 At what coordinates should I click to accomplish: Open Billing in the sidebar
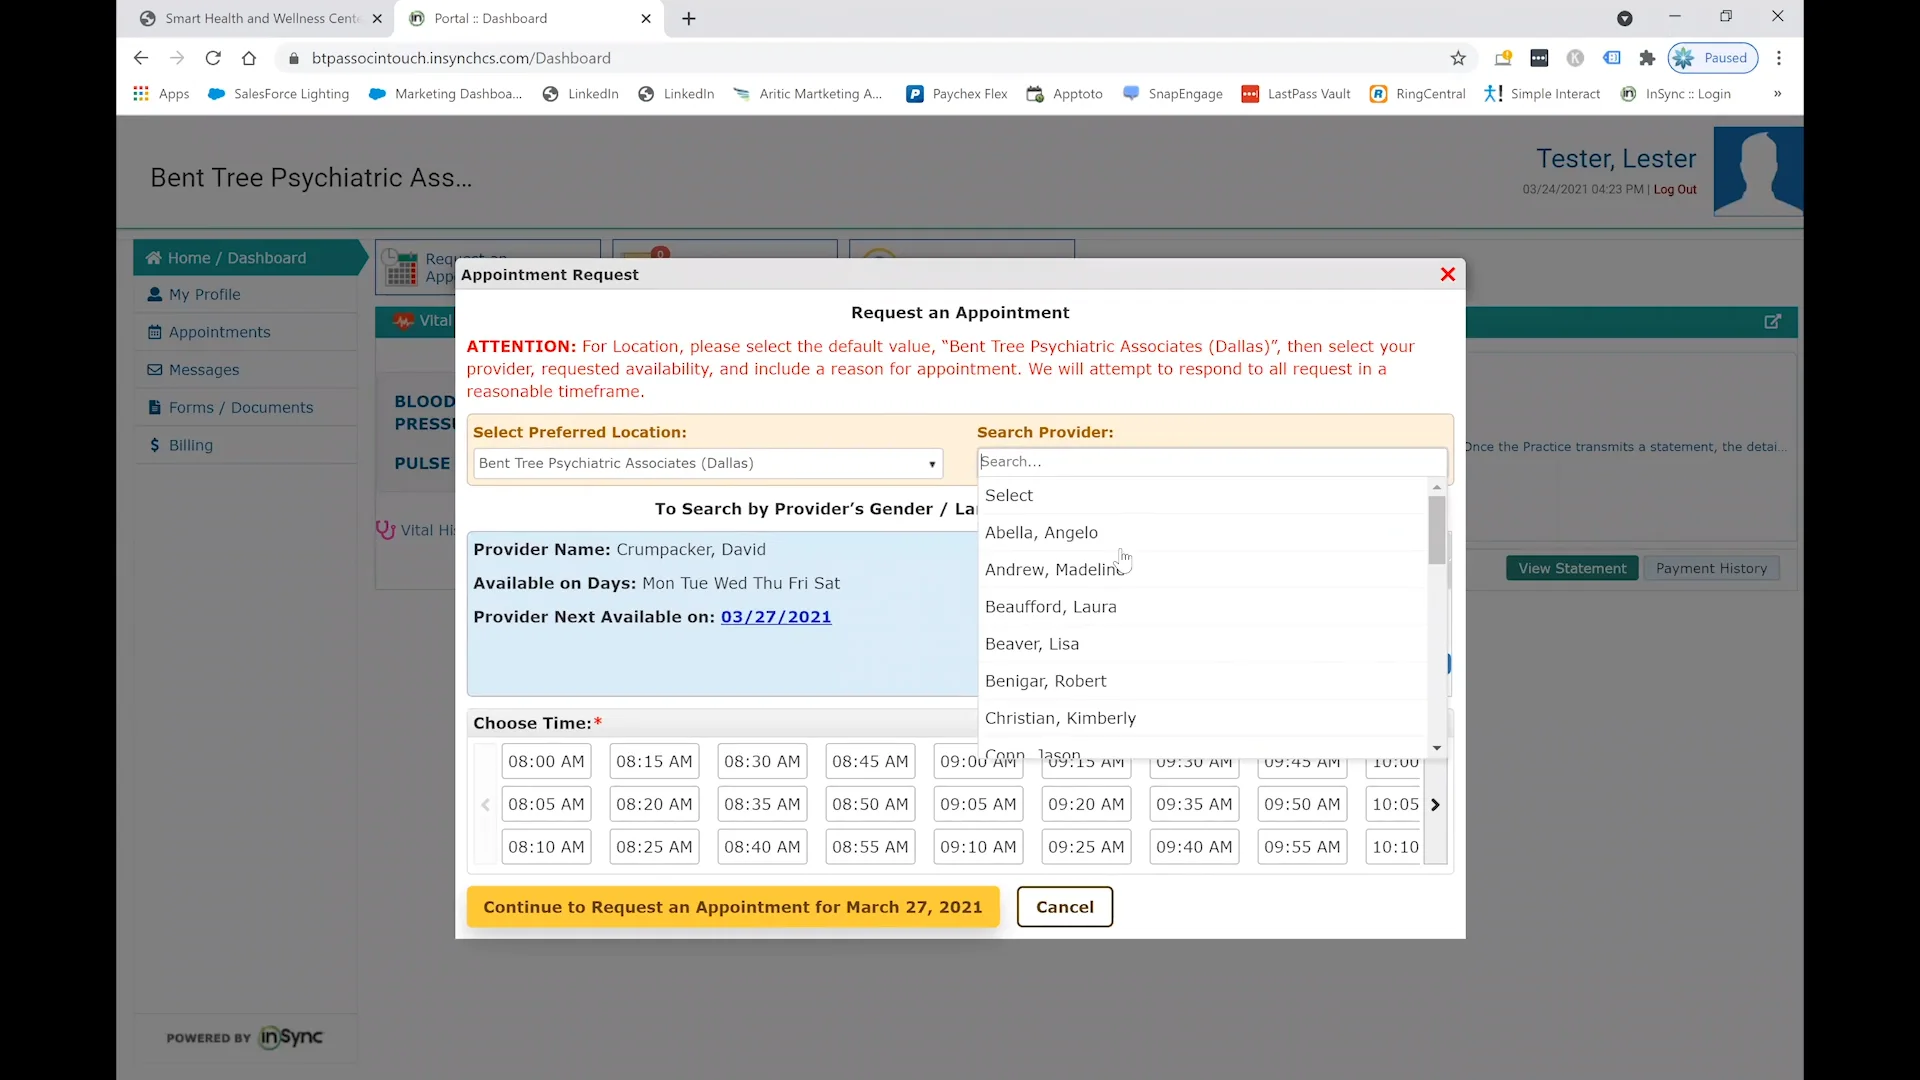246,445
